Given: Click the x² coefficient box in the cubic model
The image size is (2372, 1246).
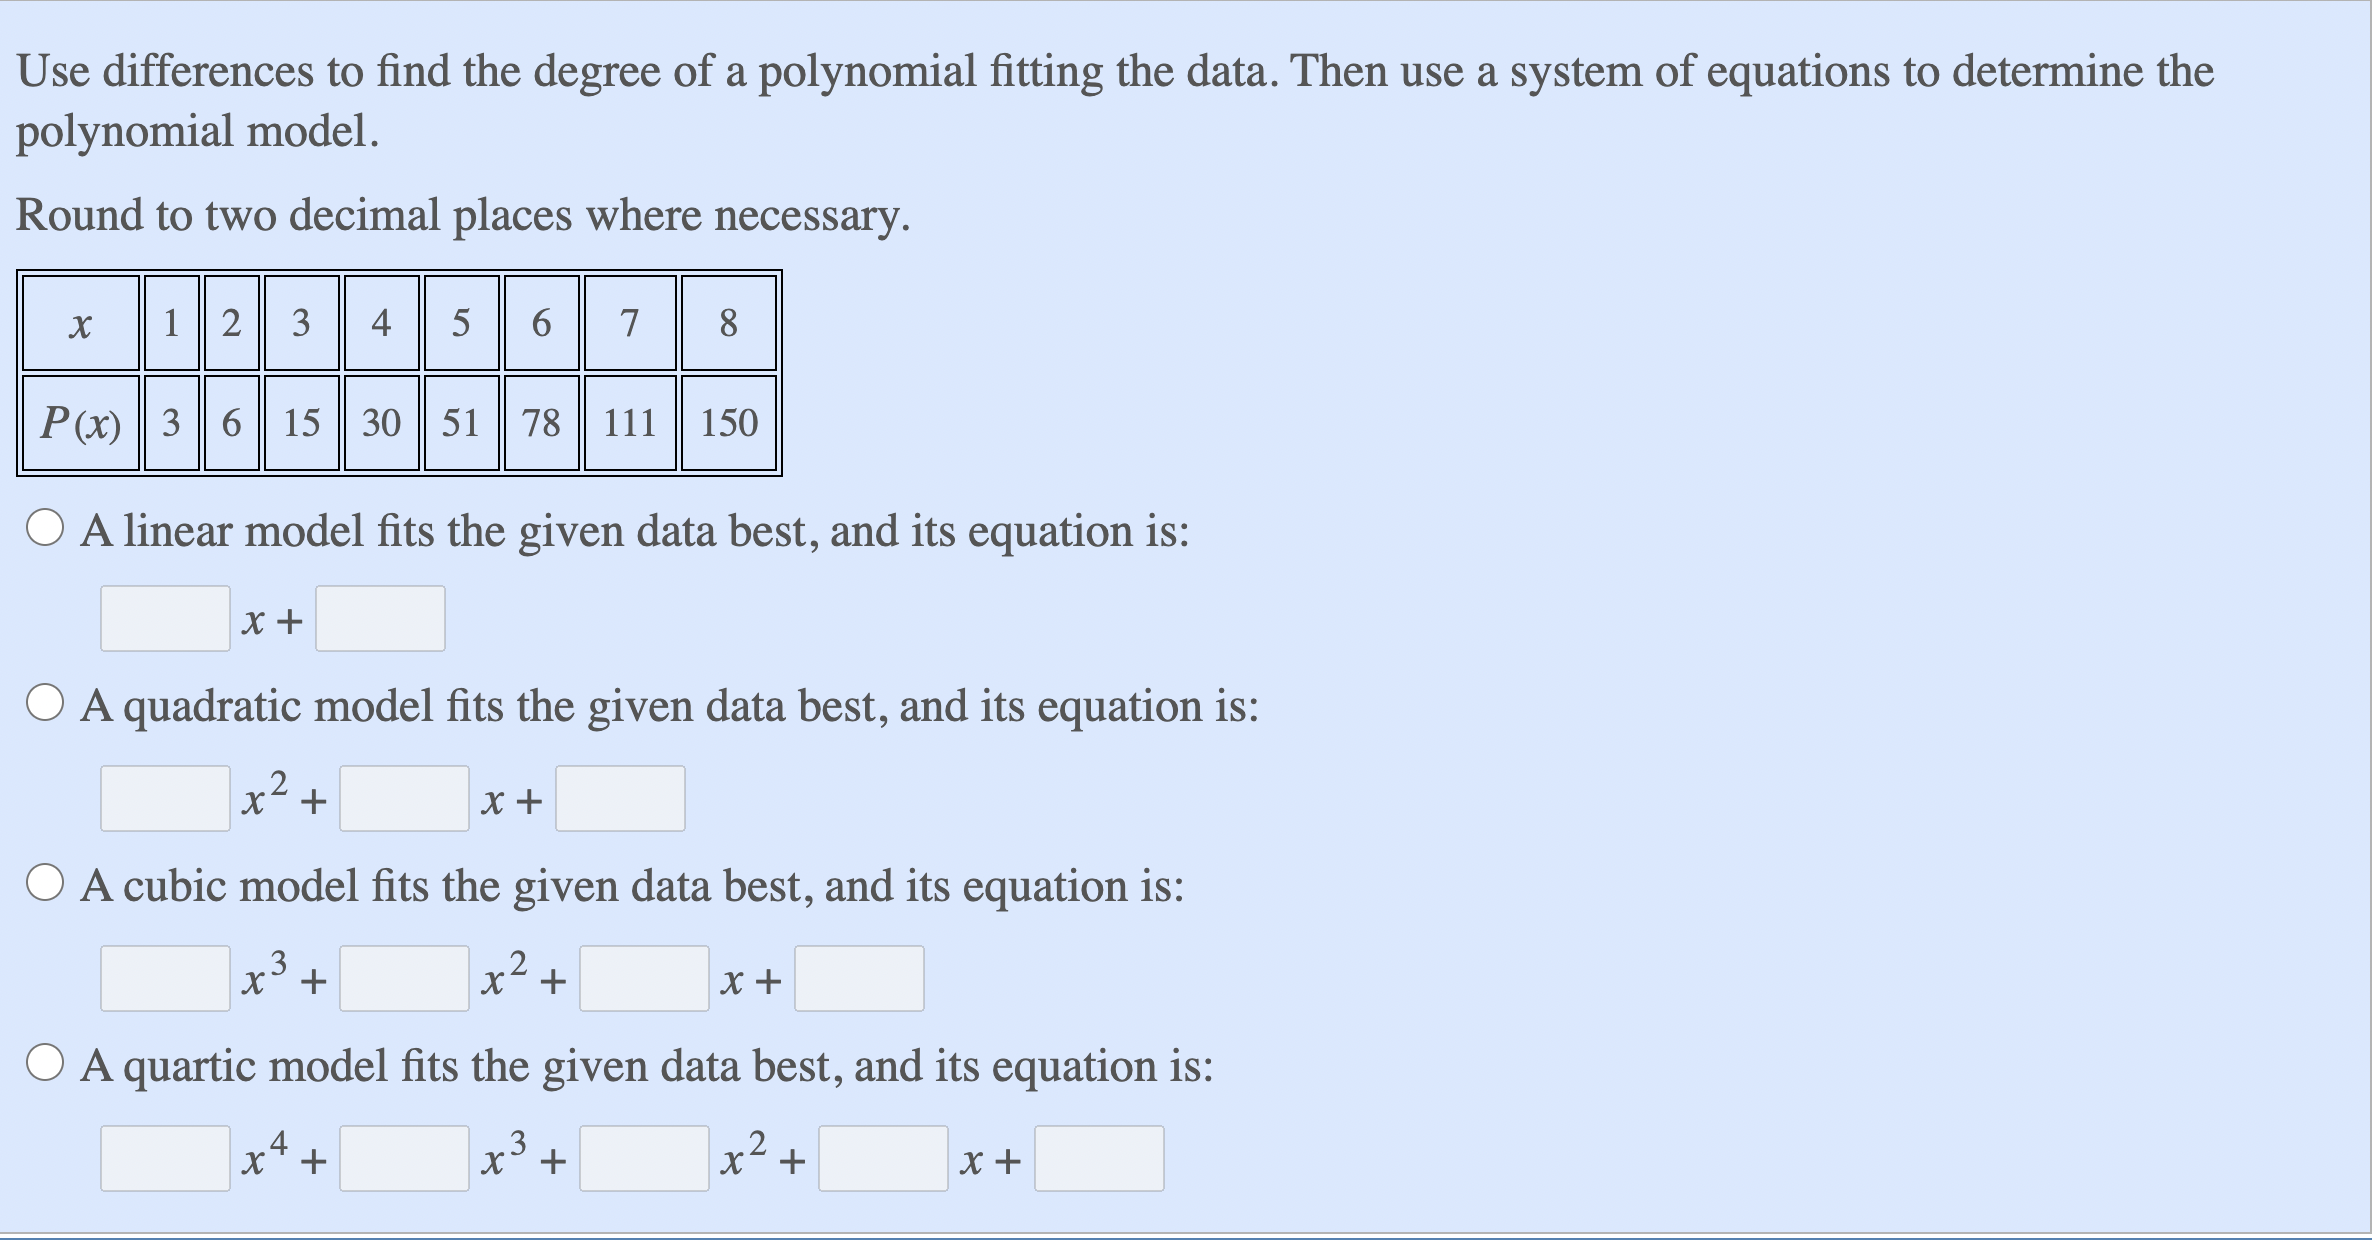Looking at the screenshot, I should click(405, 978).
